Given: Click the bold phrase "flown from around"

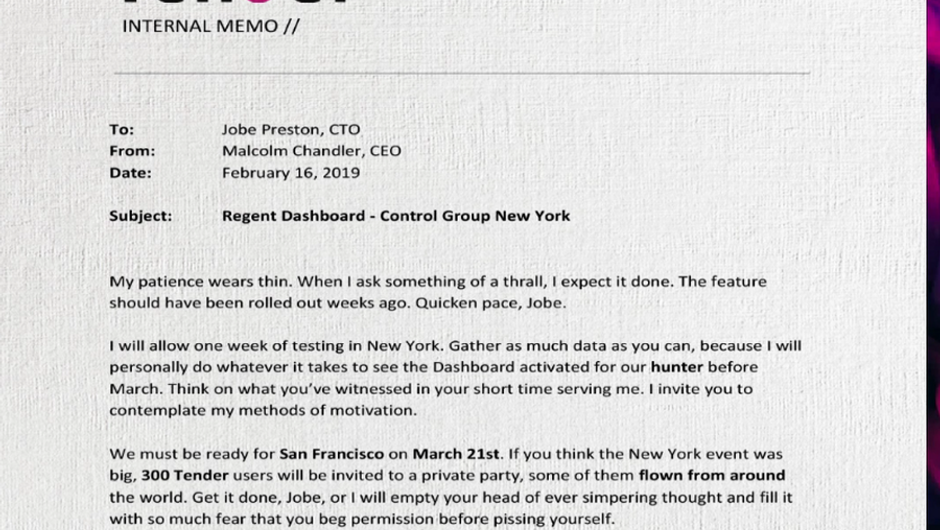Looking at the screenshot, I should (712, 475).
